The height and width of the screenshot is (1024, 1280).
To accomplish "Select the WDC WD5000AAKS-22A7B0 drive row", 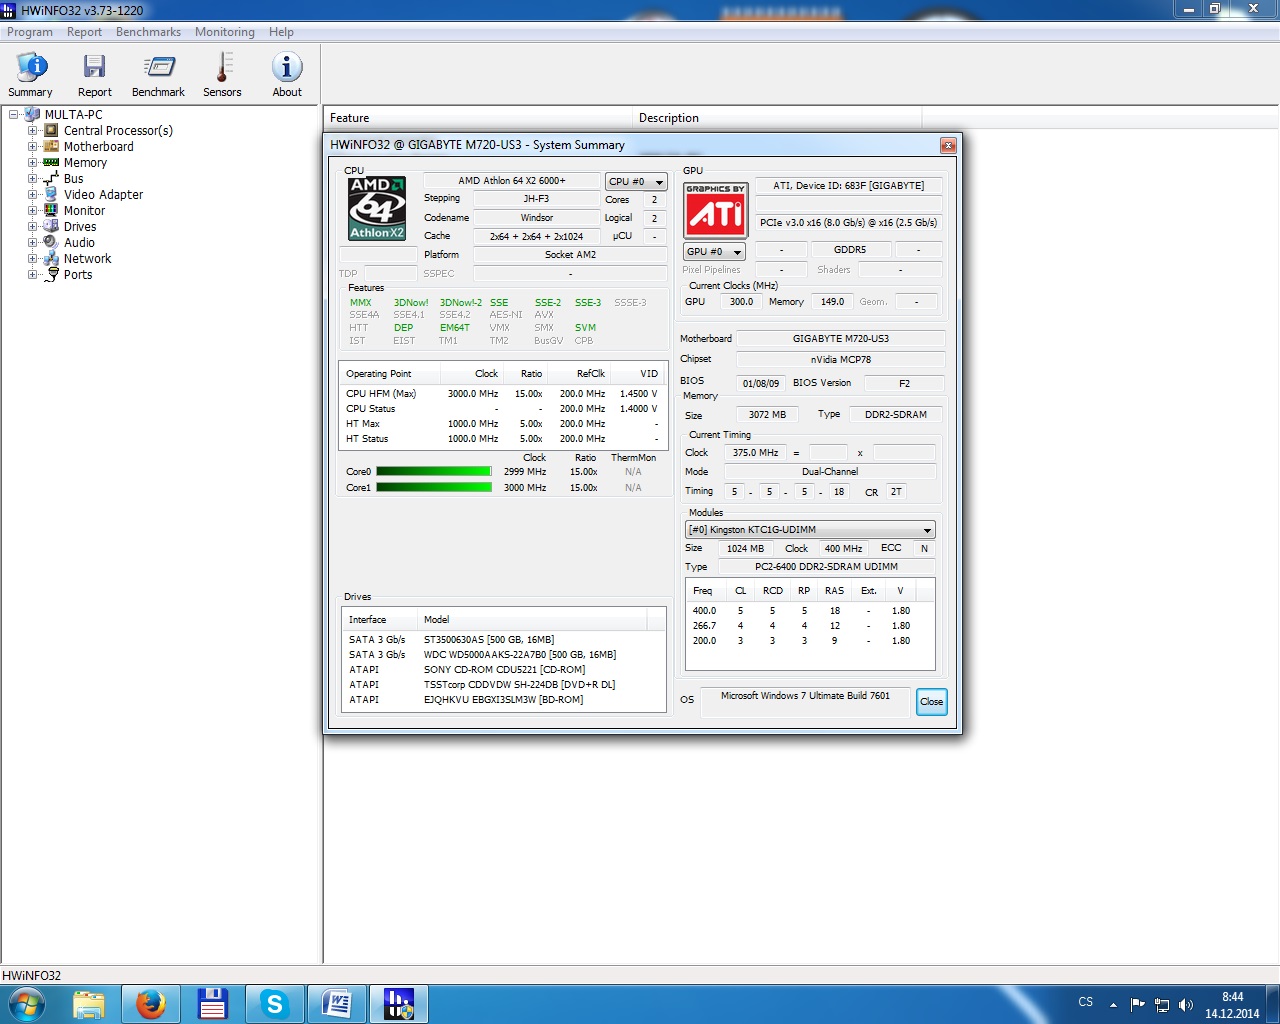I will pos(504,654).
